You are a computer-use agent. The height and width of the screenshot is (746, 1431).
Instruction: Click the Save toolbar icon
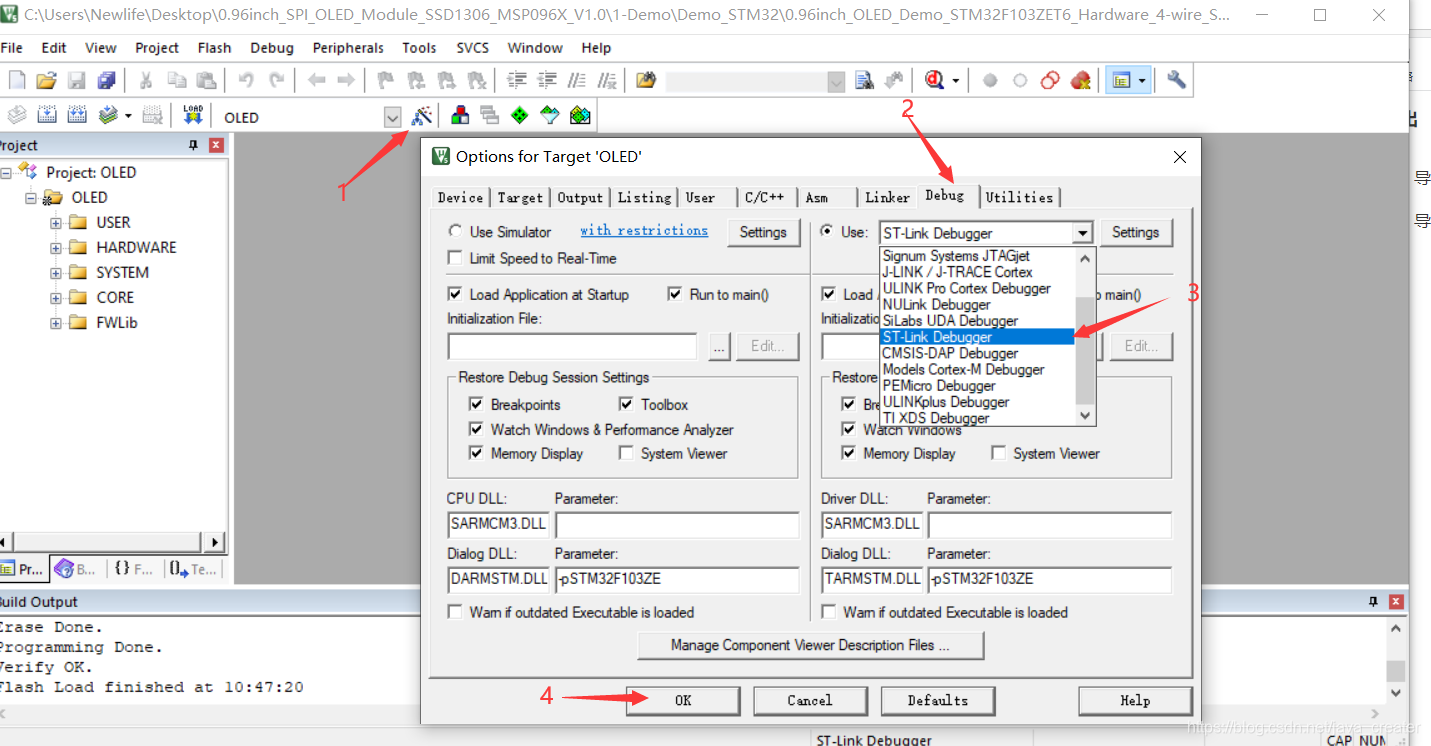tap(76, 81)
